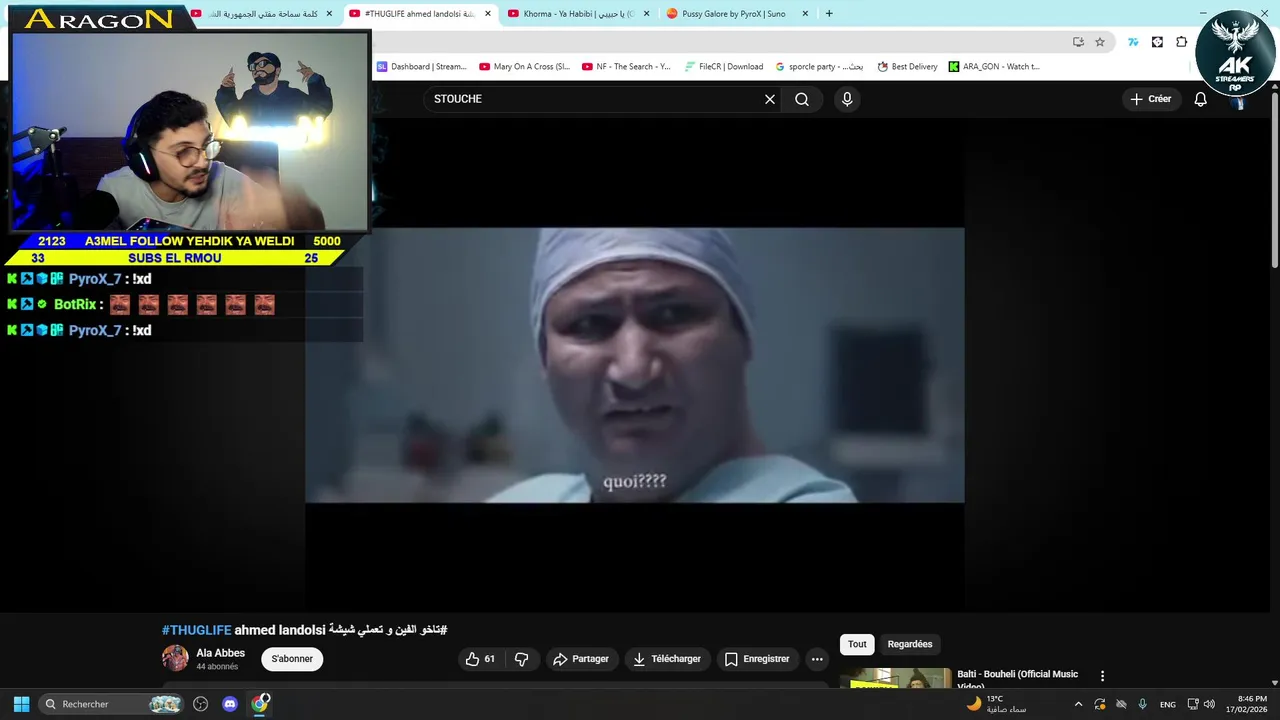Viewport: 1280px width, 720px height.
Task: Start voice search with the microphone icon
Action: pyautogui.click(x=847, y=99)
